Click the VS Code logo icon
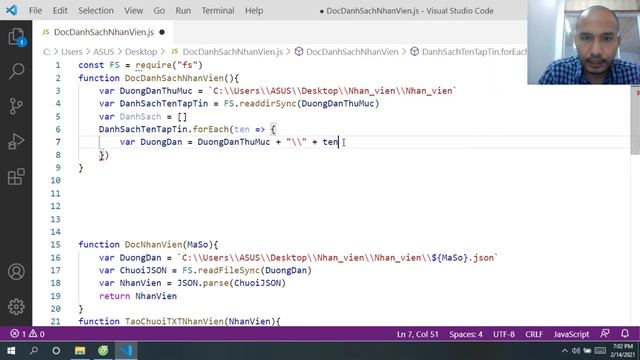 click(11, 10)
